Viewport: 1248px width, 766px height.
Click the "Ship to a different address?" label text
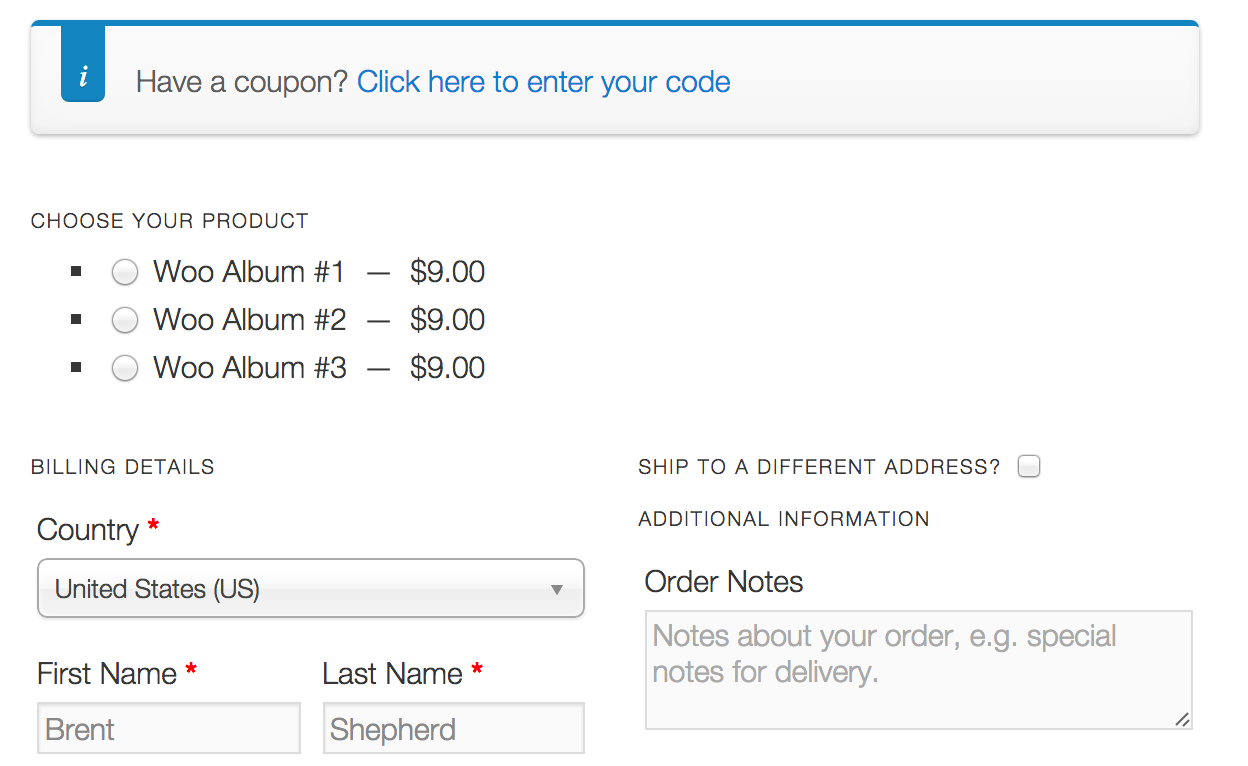tap(819, 467)
